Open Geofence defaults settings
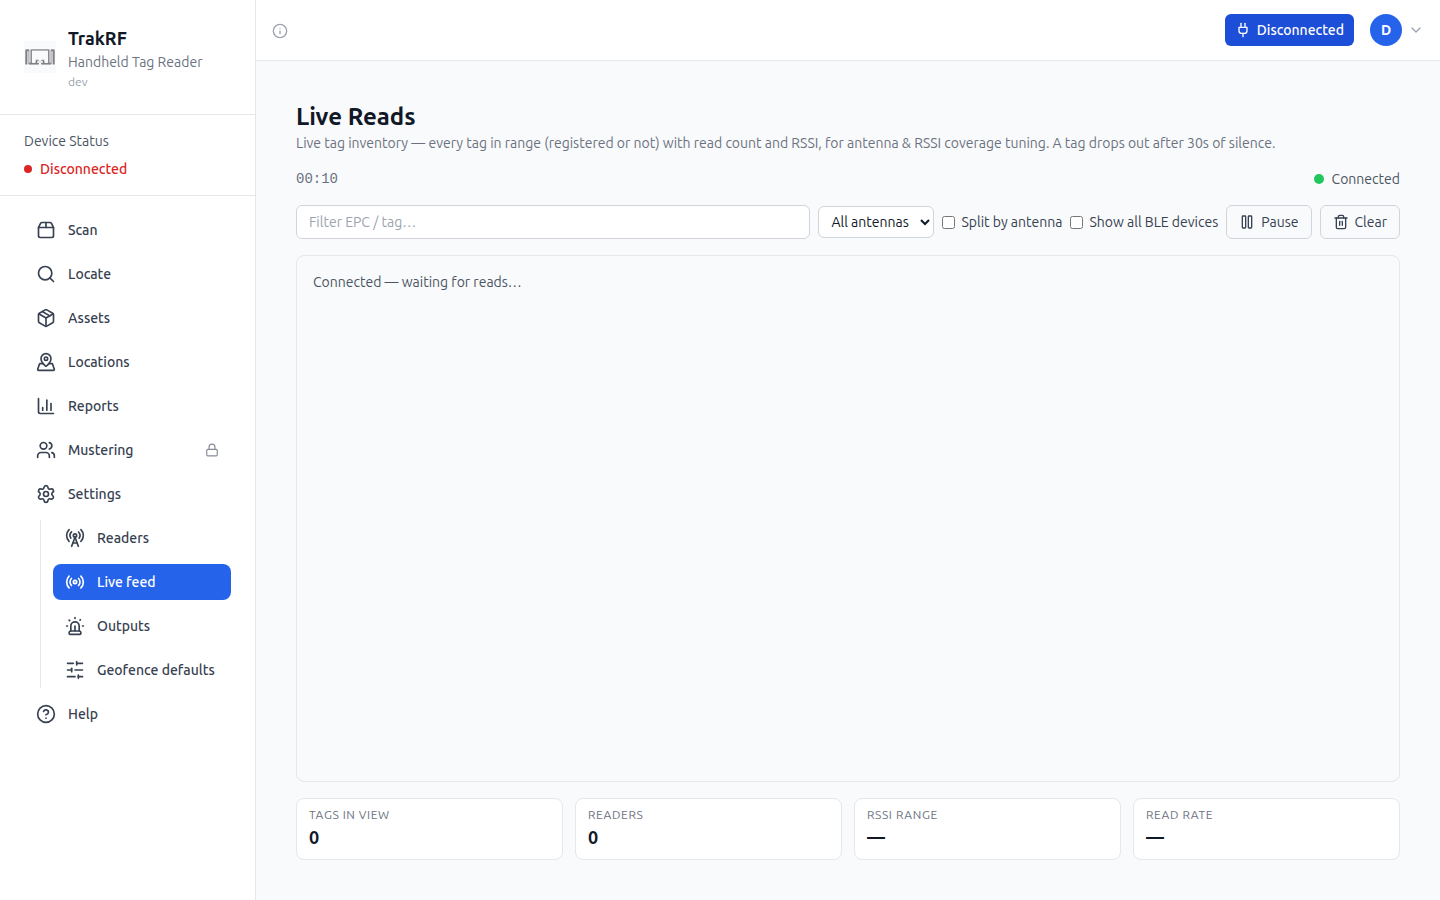 coord(142,670)
